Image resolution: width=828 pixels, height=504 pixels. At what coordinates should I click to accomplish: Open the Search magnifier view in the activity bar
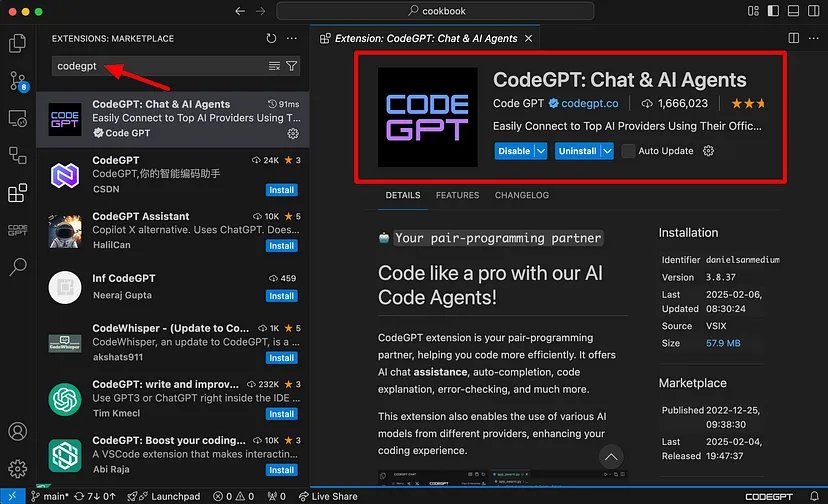(17, 267)
